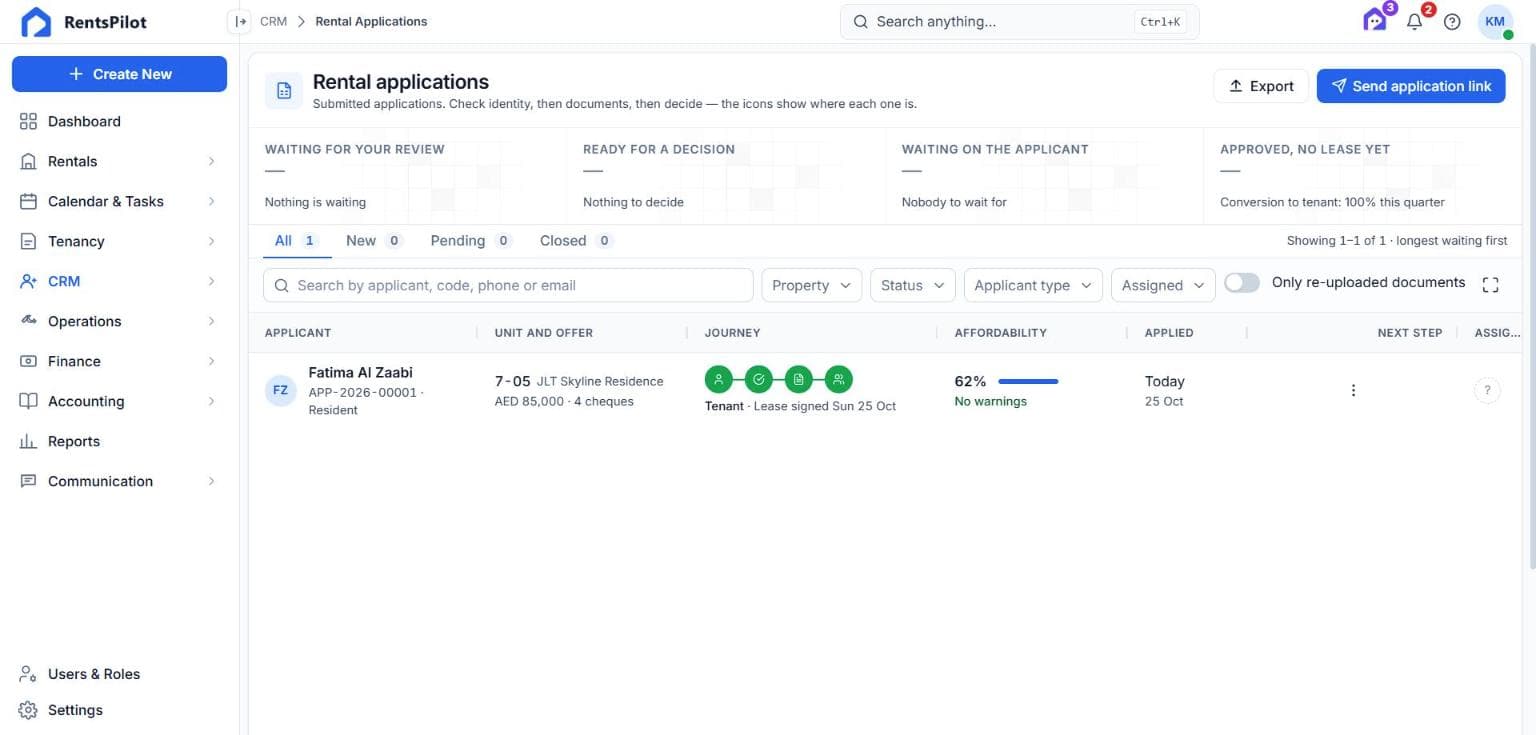Collapse sidebar using the panel toggle icon
1536x735 pixels.
[240, 21]
